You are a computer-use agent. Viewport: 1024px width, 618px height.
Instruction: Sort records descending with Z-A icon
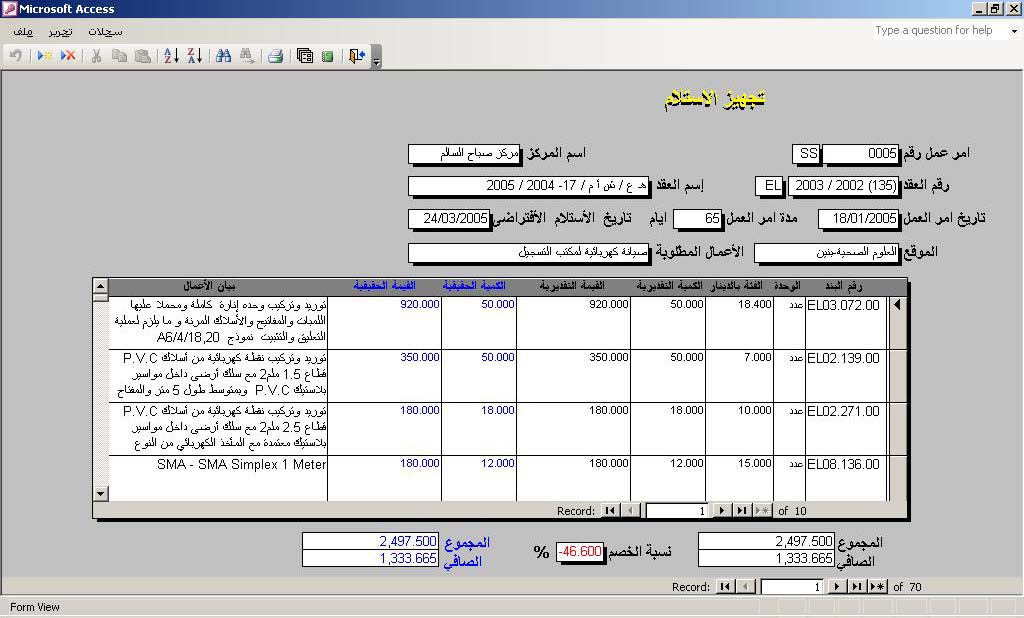[194, 56]
